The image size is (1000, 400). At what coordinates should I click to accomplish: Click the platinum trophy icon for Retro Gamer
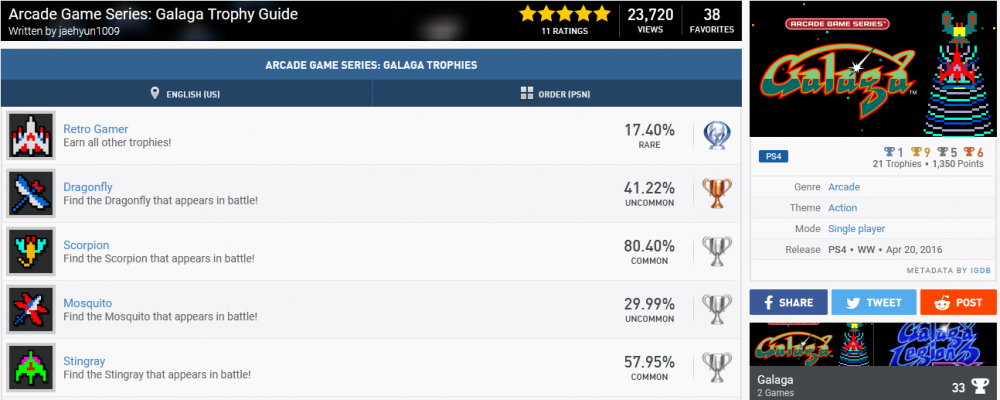point(716,135)
